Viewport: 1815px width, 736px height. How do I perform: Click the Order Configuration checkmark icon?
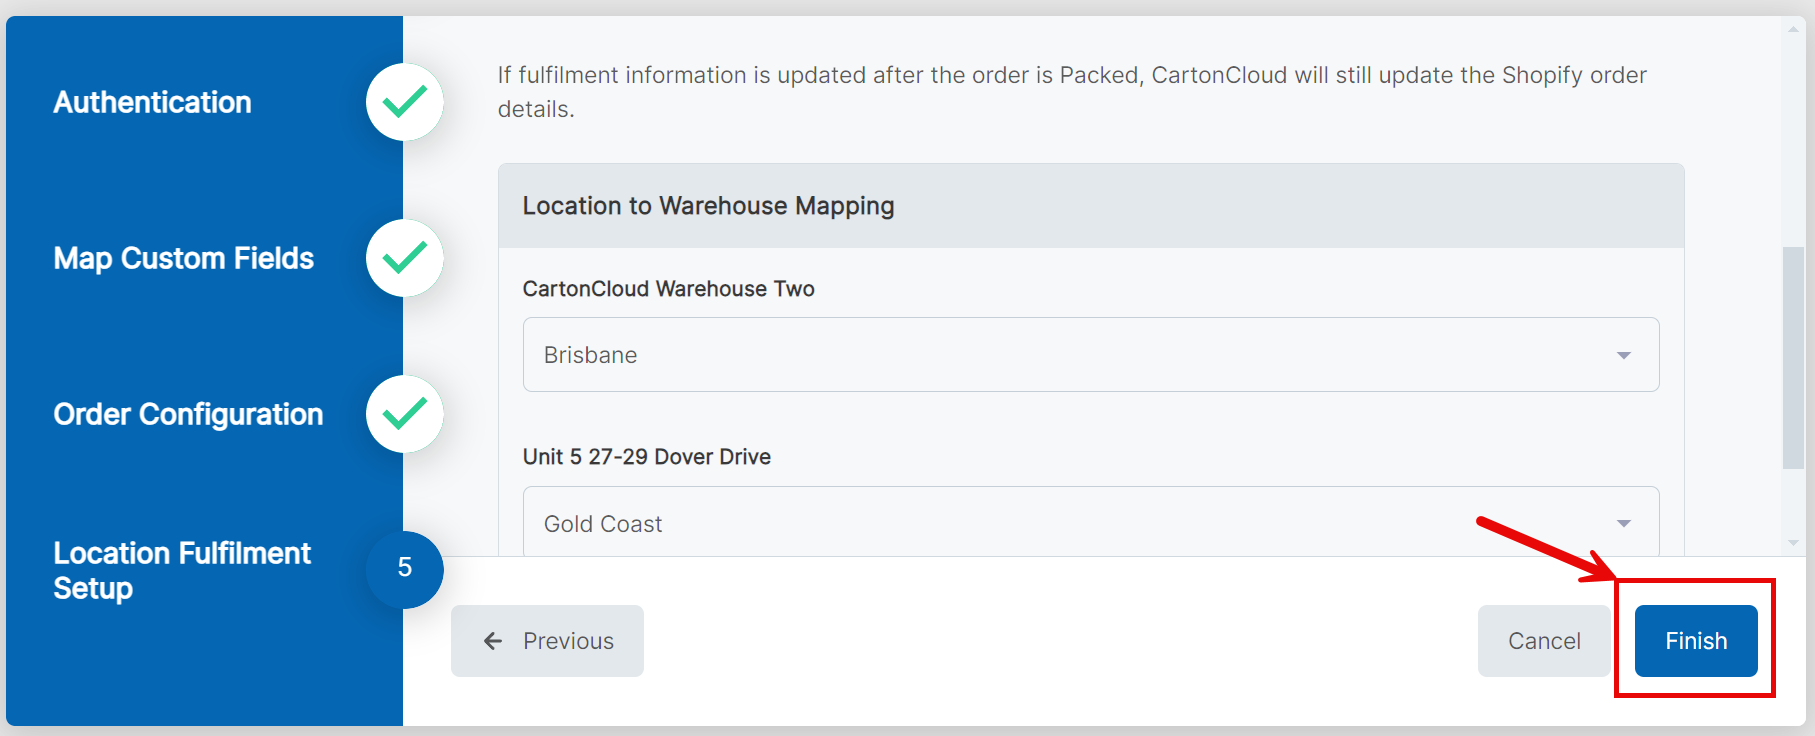tap(404, 414)
